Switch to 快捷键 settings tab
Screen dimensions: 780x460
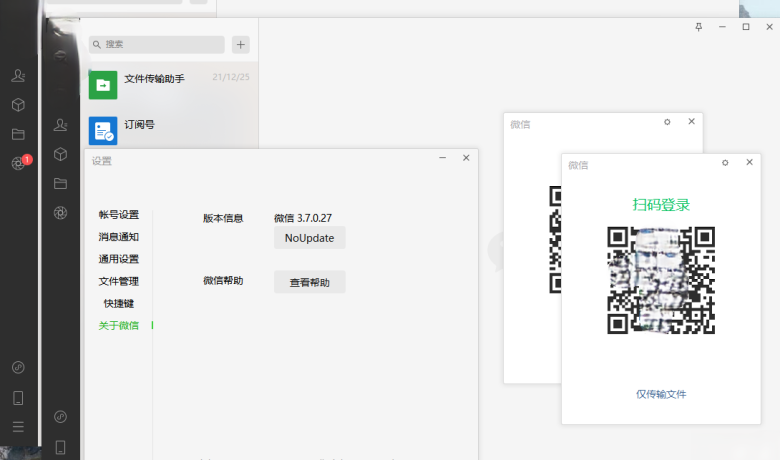click(x=118, y=303)
